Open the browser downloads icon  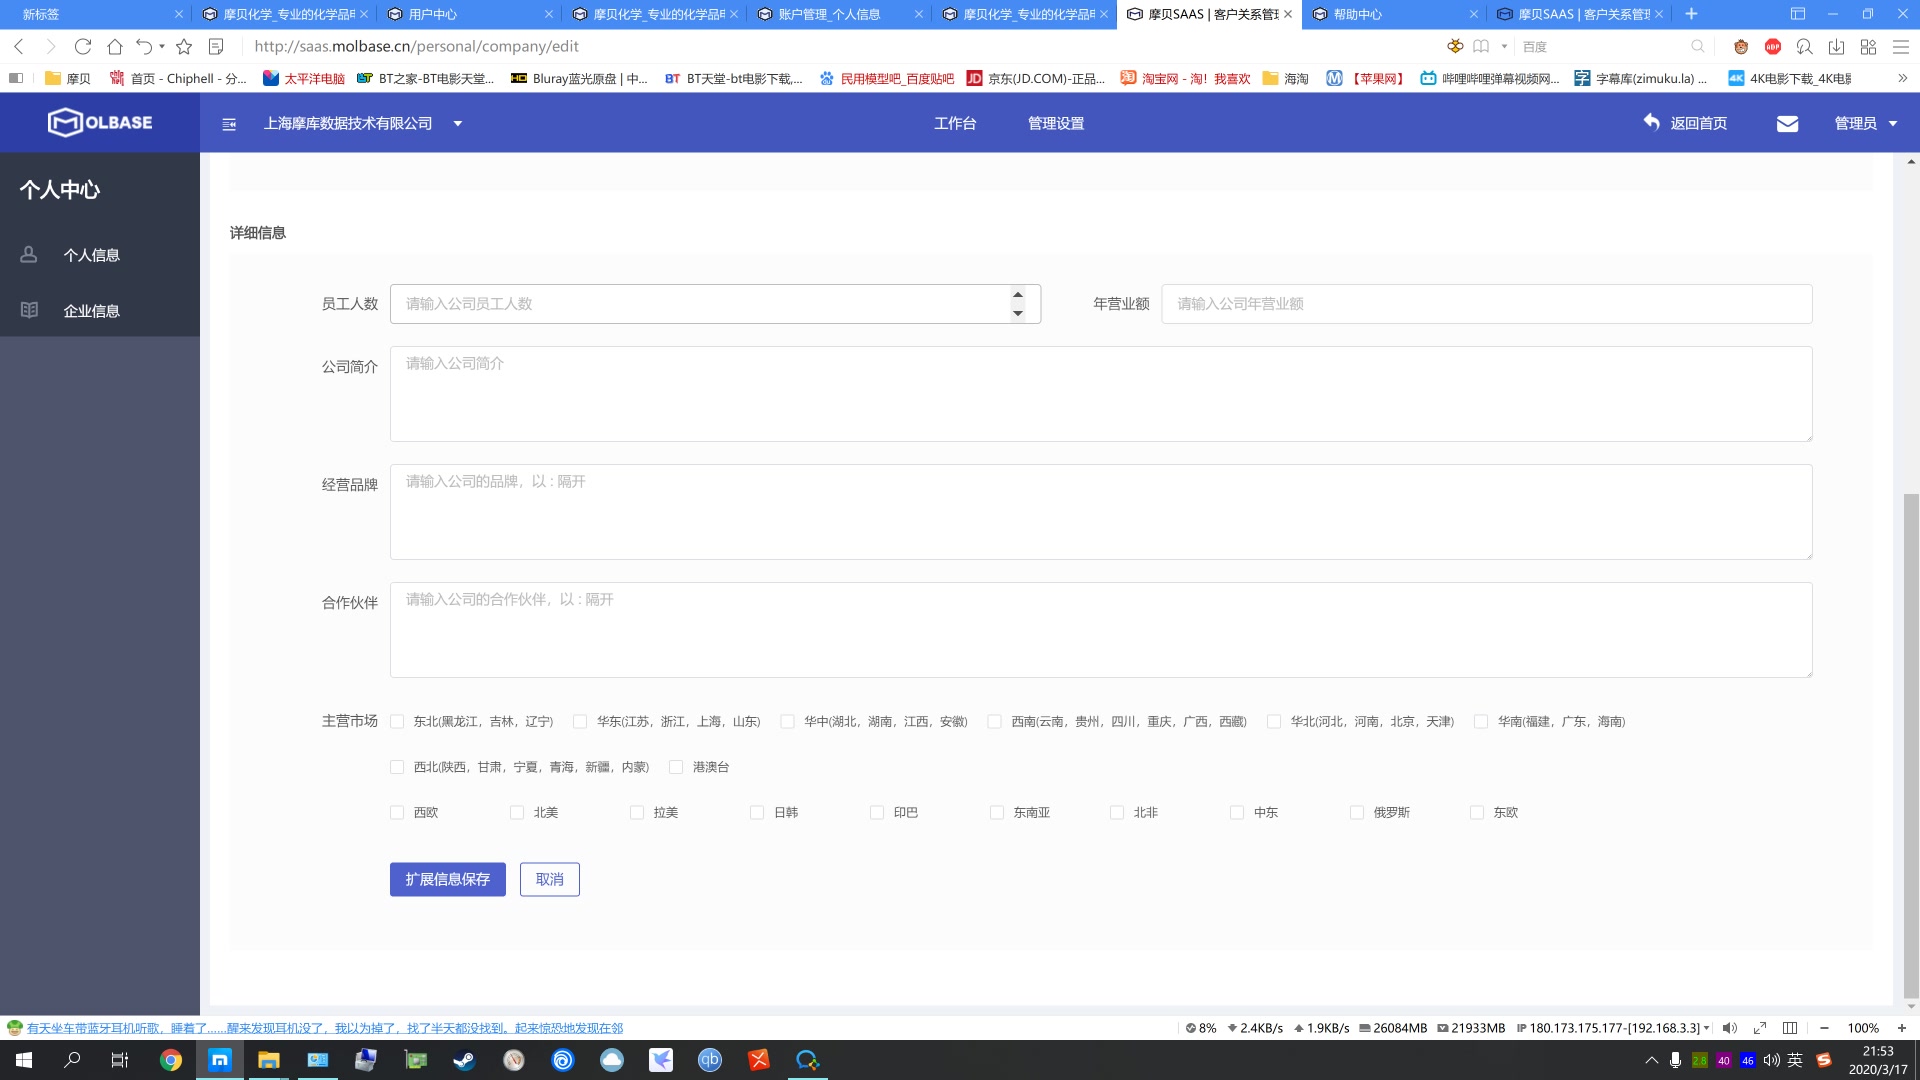(x=1836, y=46)
